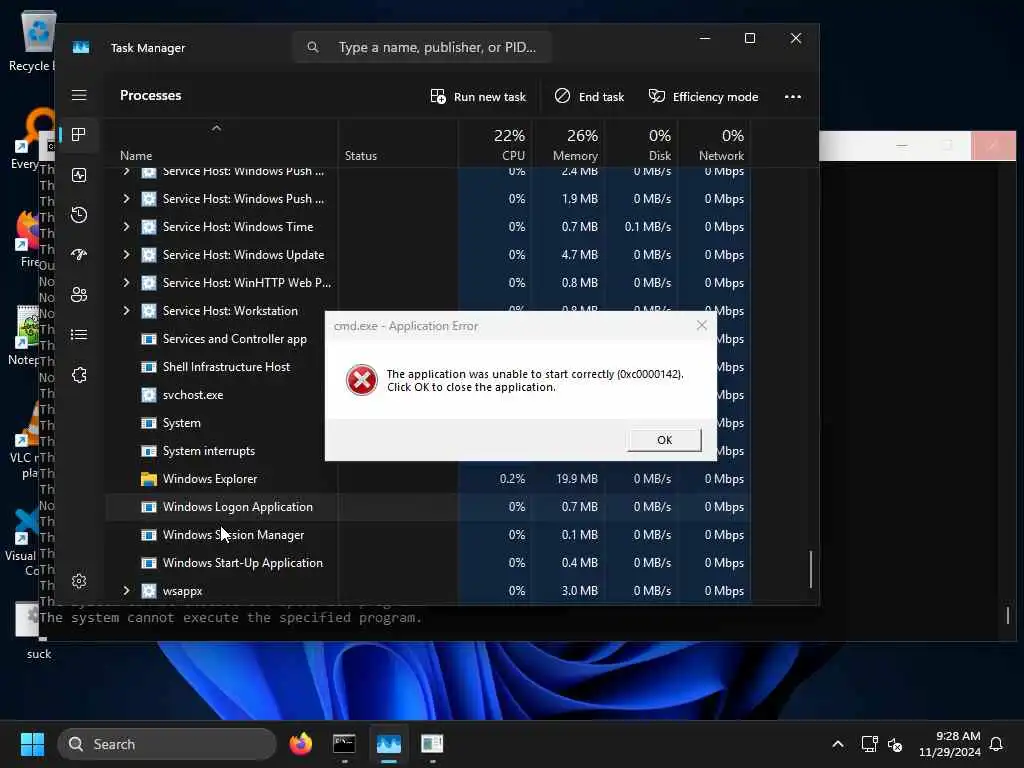Open the notification bell
Screen dimensions: 1024x768
tap(996, 744)
